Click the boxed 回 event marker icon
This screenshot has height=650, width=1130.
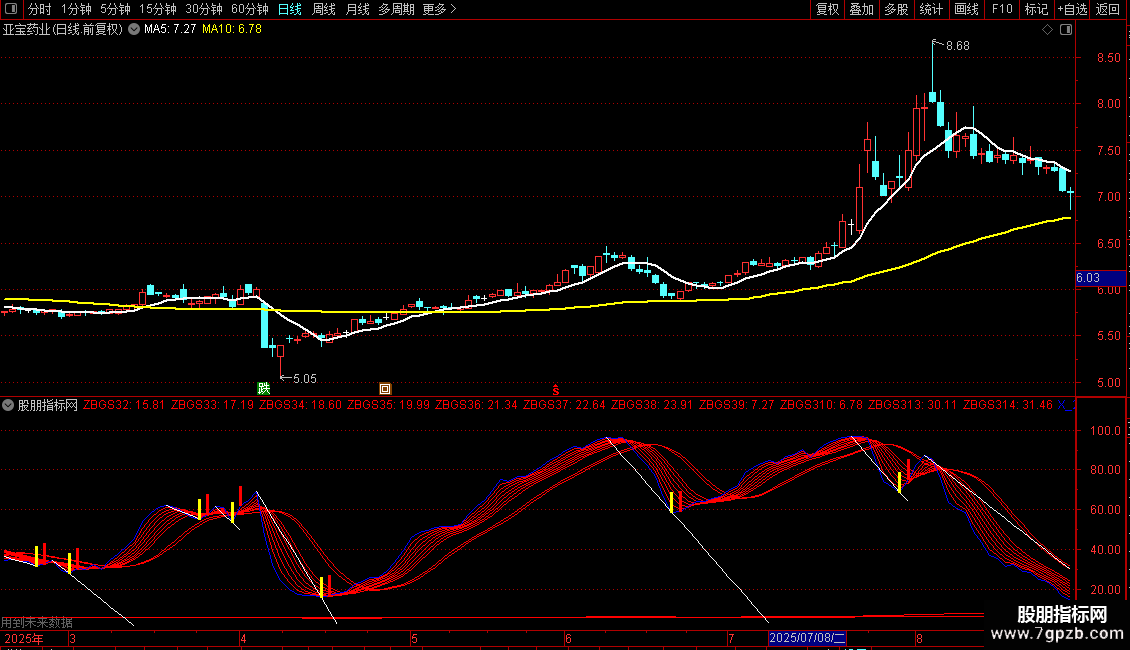[x=385, y=388]
